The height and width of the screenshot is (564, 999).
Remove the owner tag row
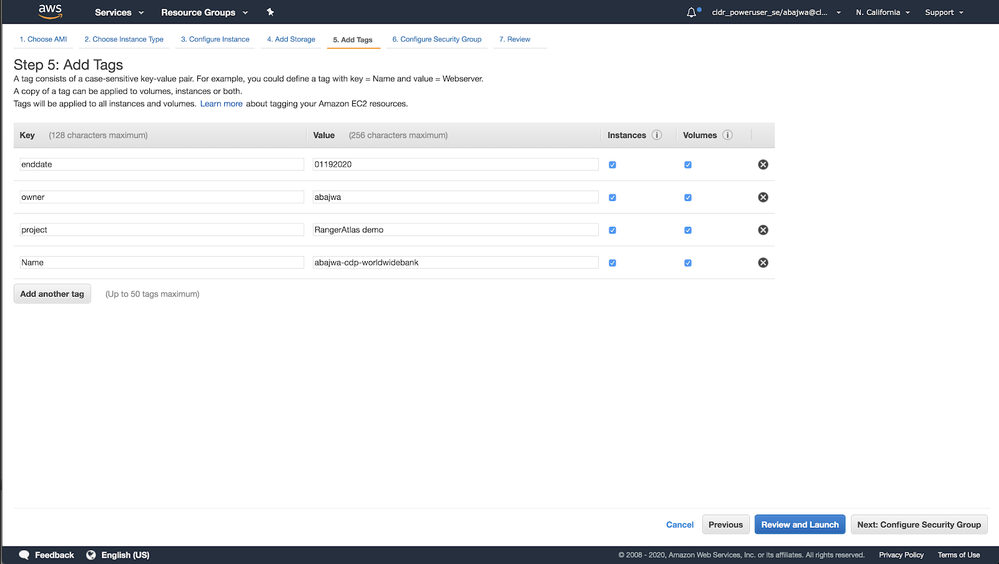click(x=763, y=197)
